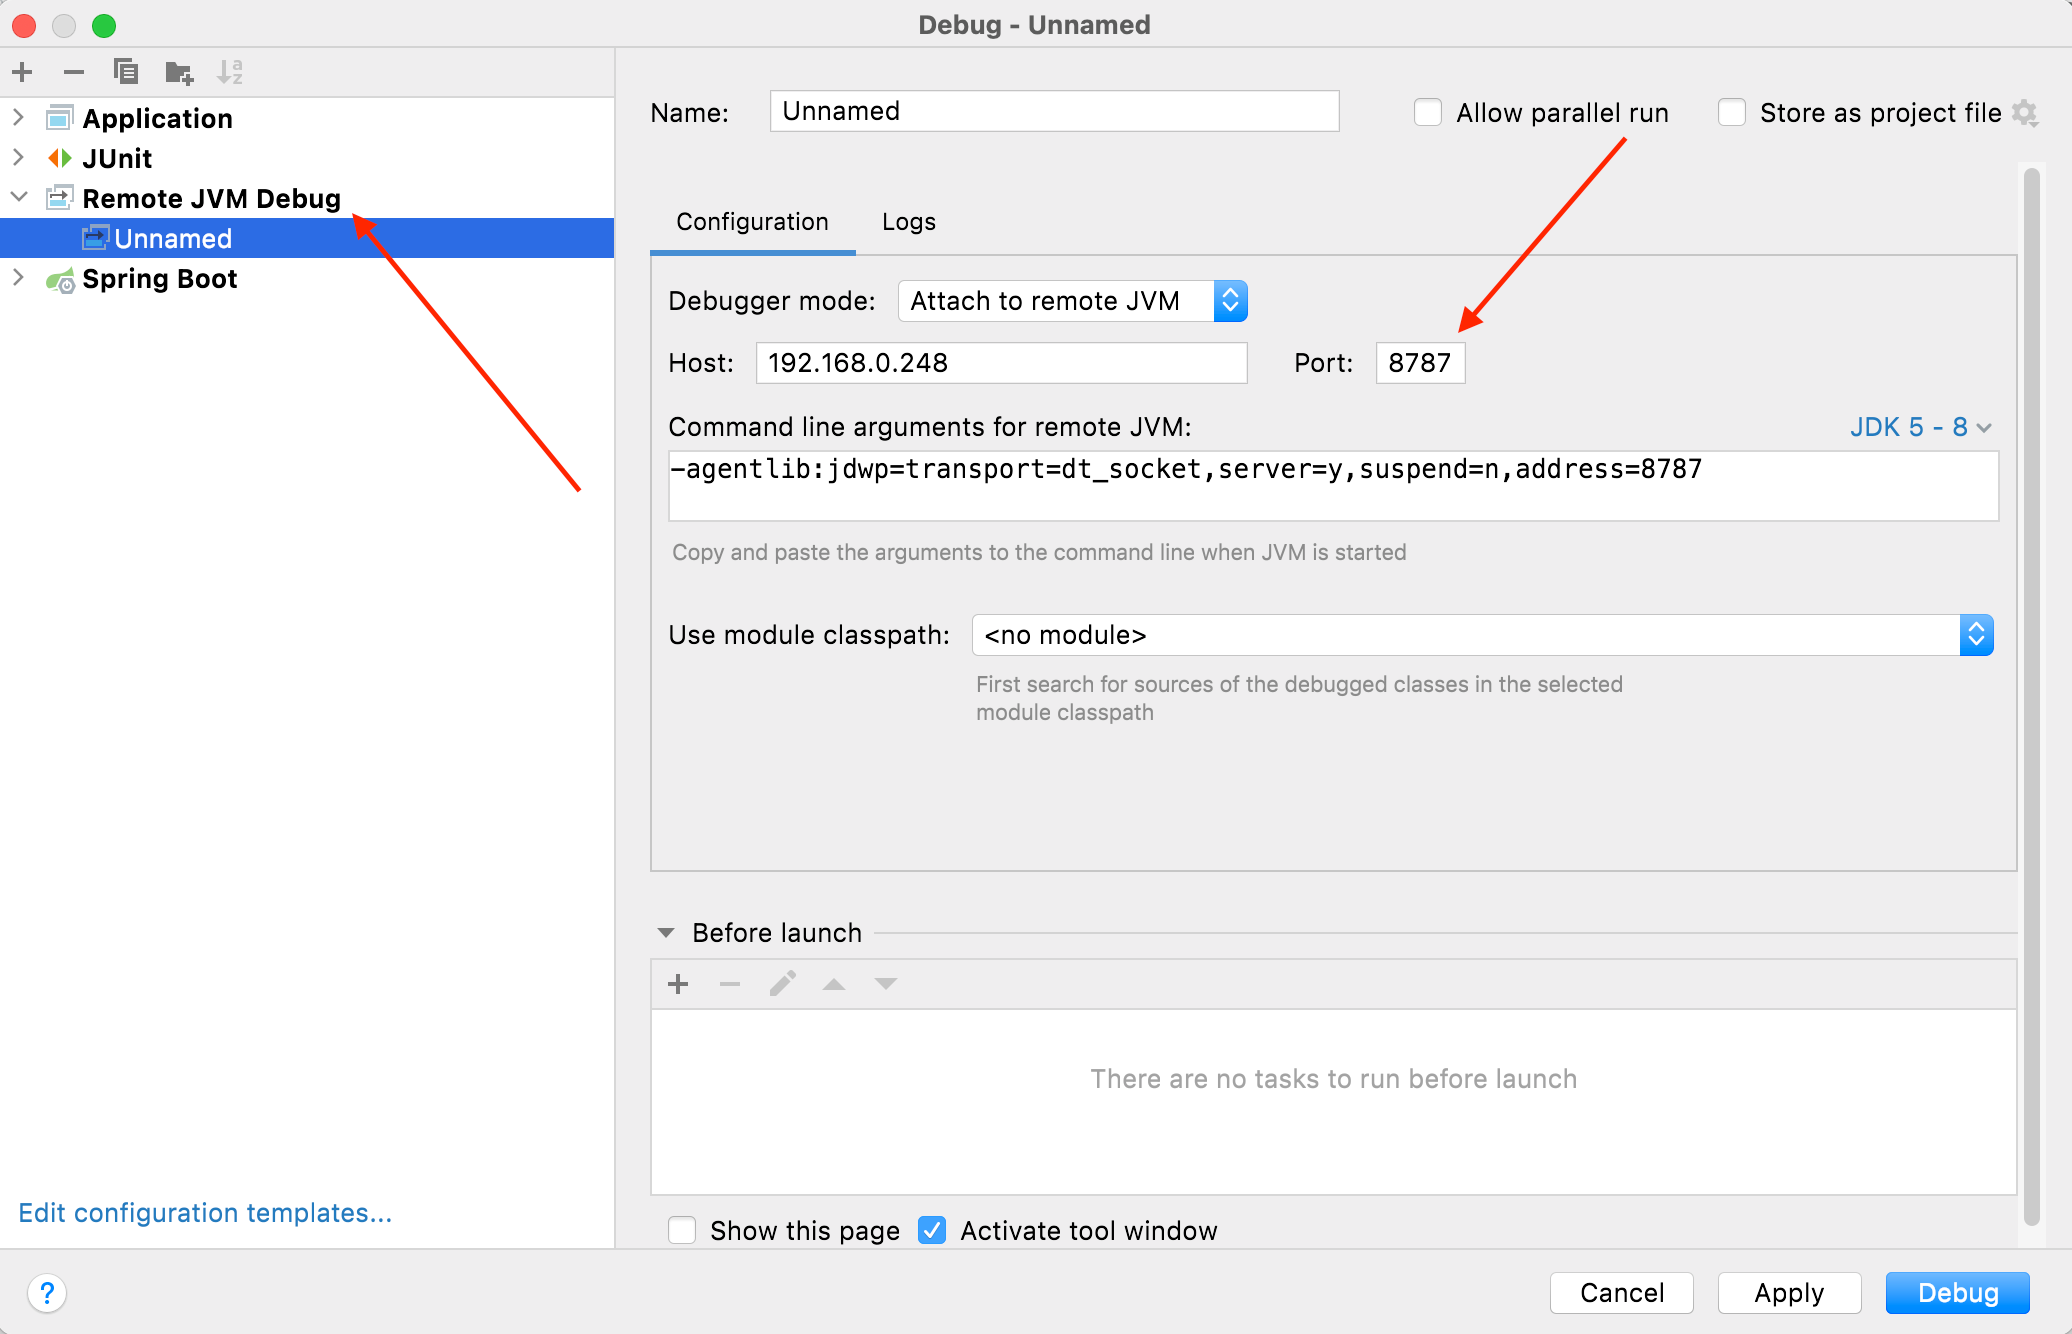Select the Application tree item
The image size is (2072, 1334).
pyautogui.click(x=307, y=118)
